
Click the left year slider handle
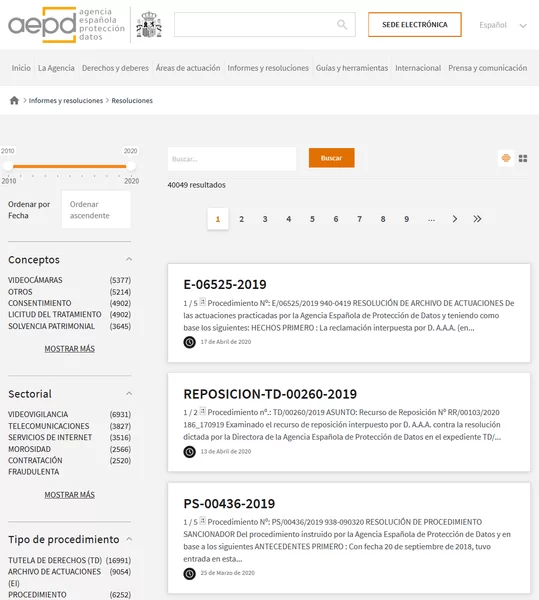coord(8,166)
